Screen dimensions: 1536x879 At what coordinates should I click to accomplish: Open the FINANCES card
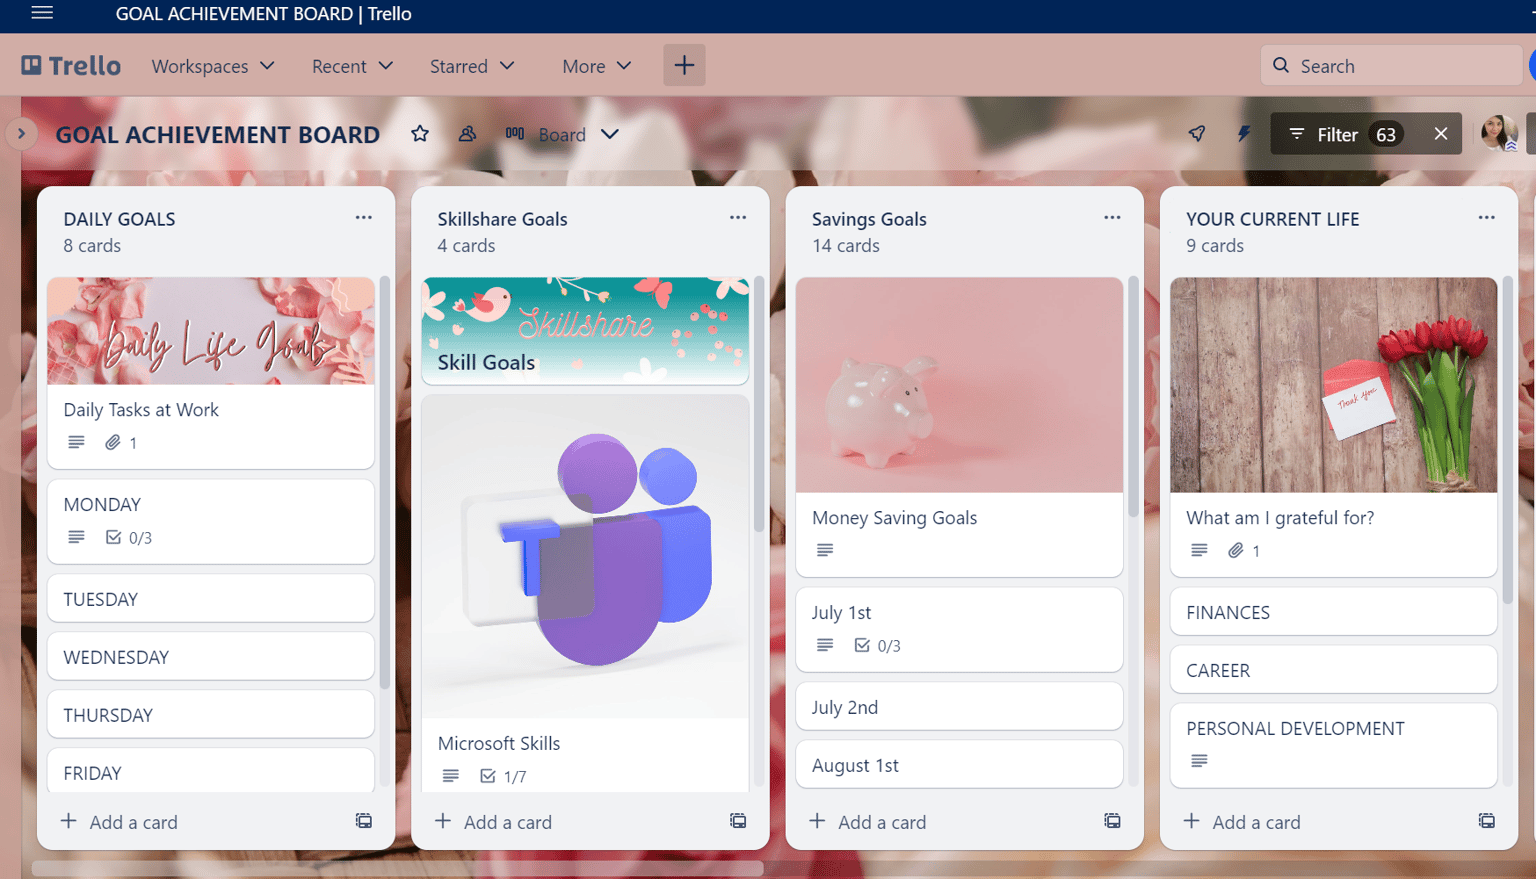1333,612
